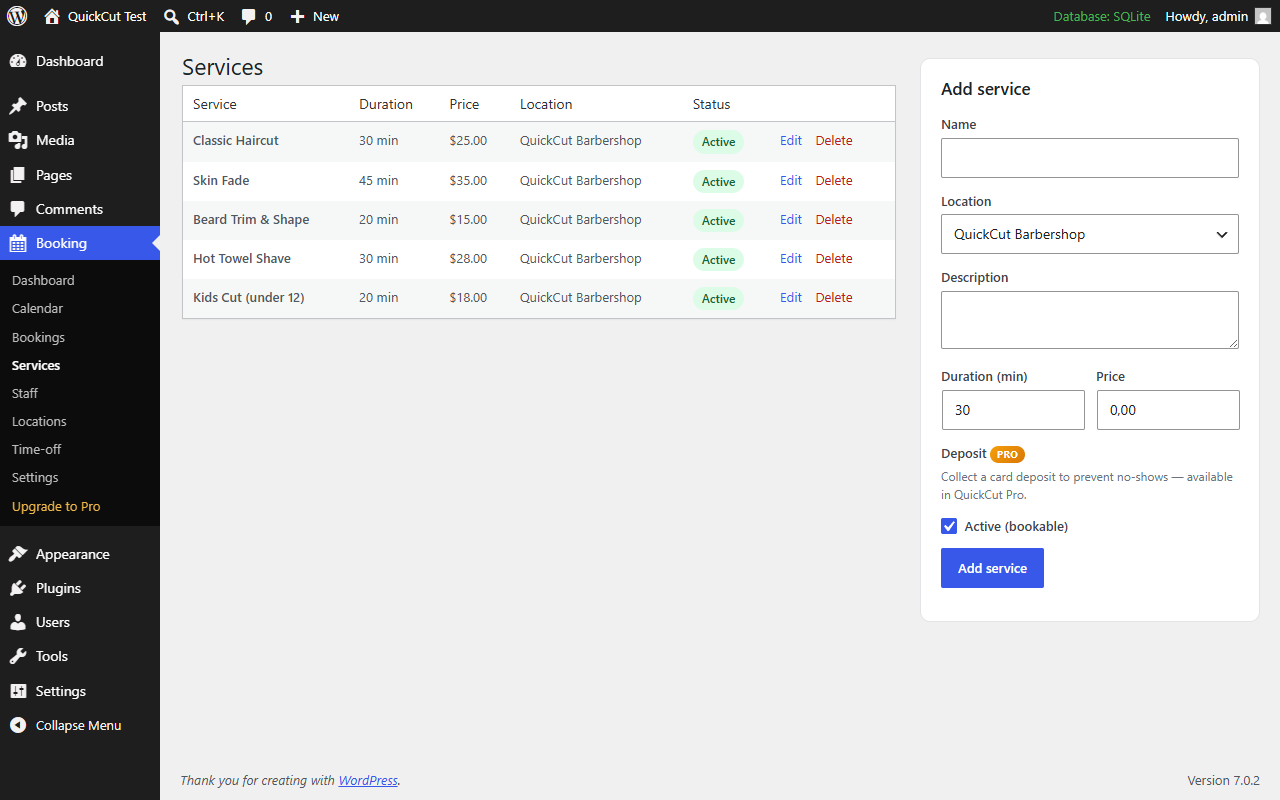The width and height of the screenshot is (1280, 800).
Task: Click the Kids Cut (under 12) service name
Action: pyautogui.click(x=249, y=298)
